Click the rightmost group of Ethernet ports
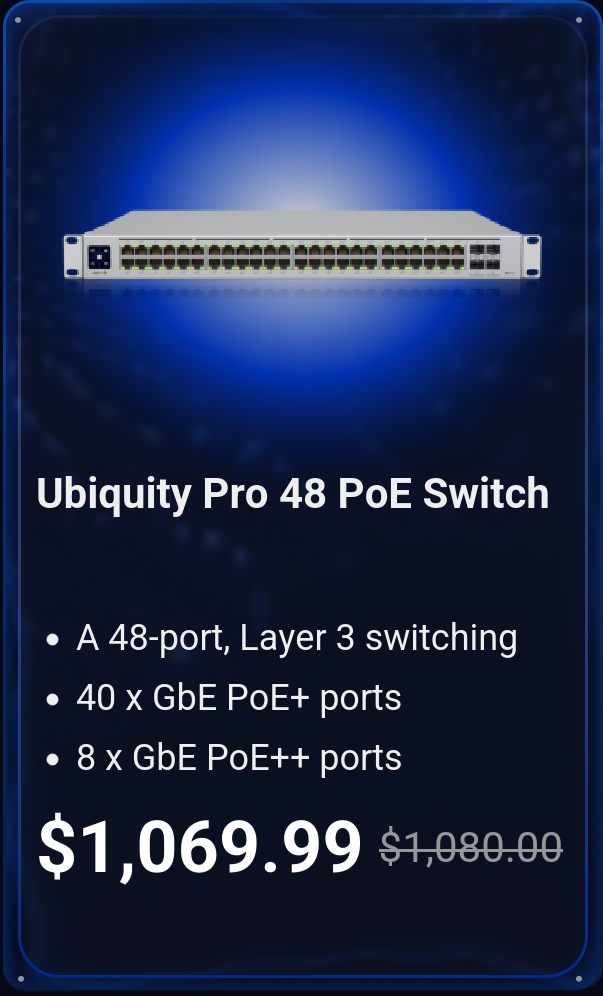603x996 pixels. click(x=423, y=257)
